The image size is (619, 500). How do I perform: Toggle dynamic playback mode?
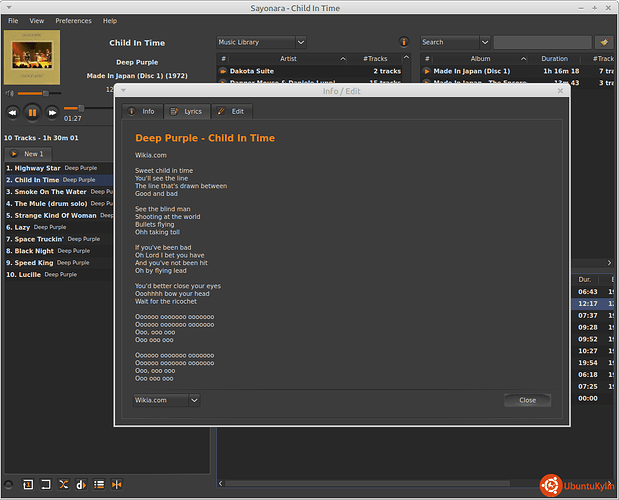[x=81, y=484]
